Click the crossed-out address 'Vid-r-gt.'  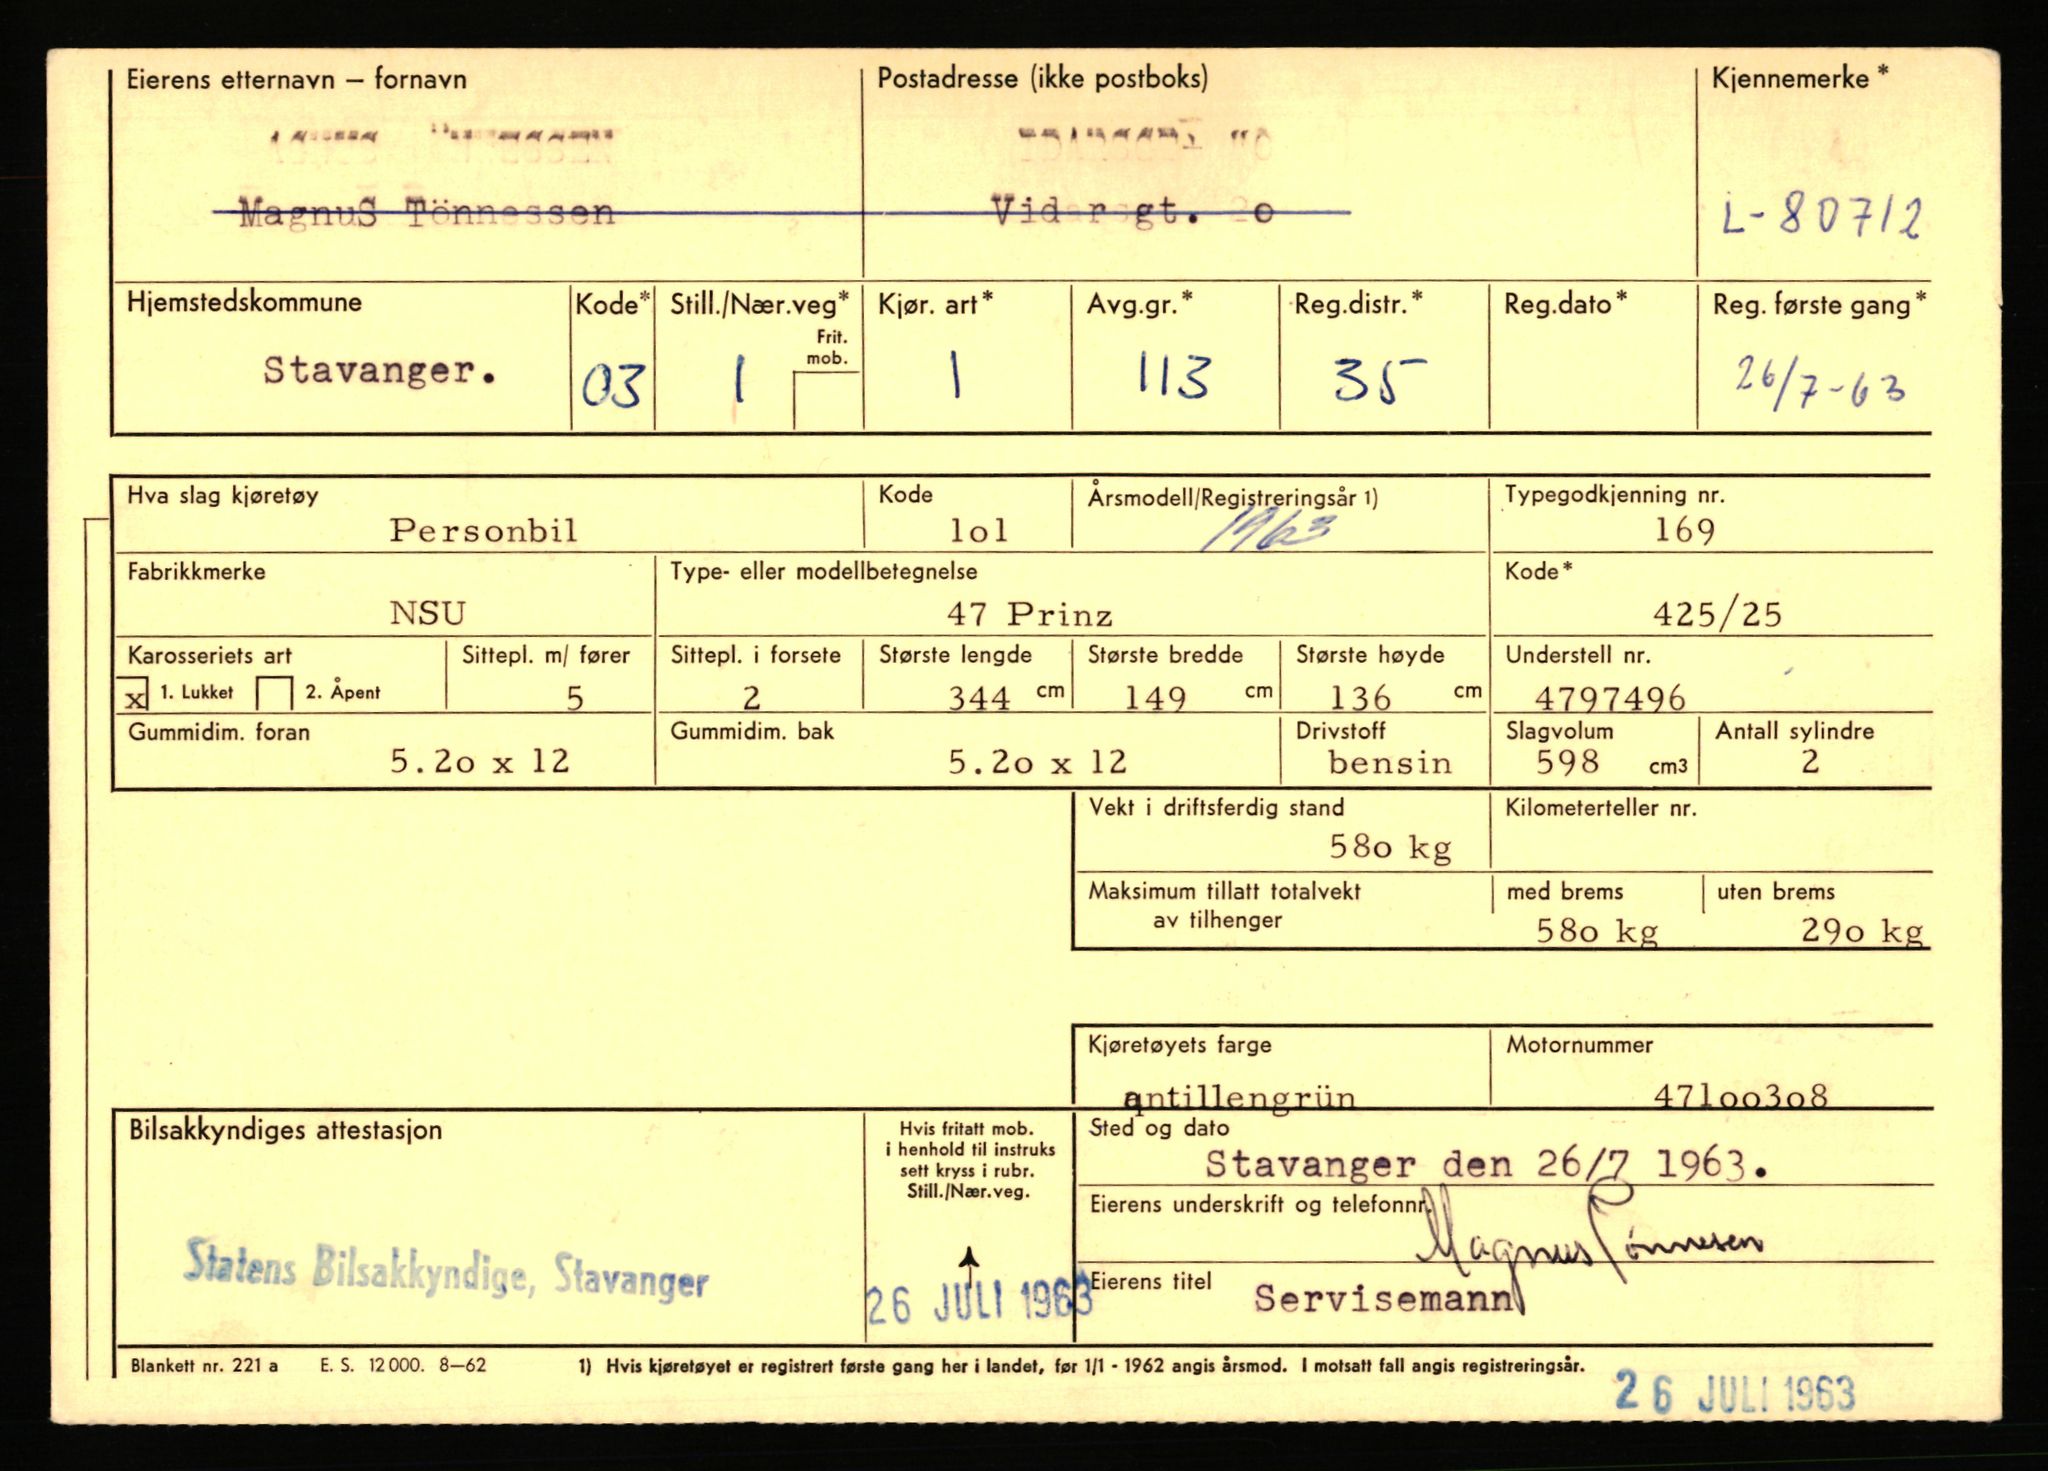(1132, 212)
